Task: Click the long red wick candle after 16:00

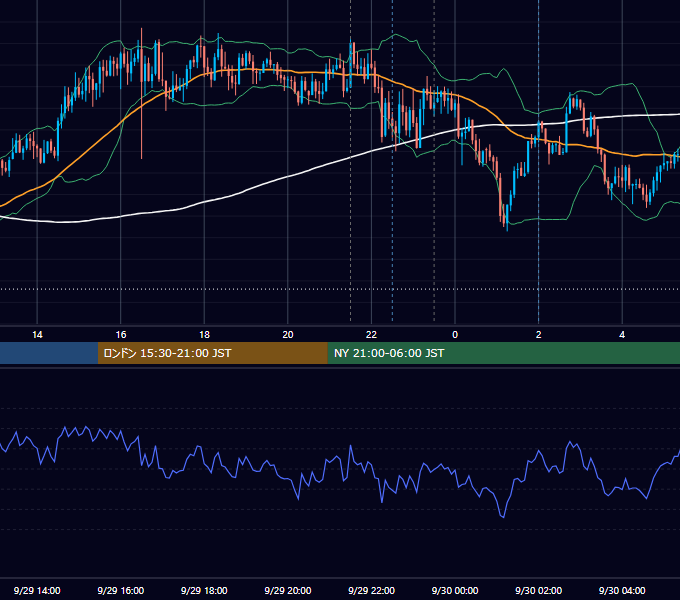Action: 141,93
